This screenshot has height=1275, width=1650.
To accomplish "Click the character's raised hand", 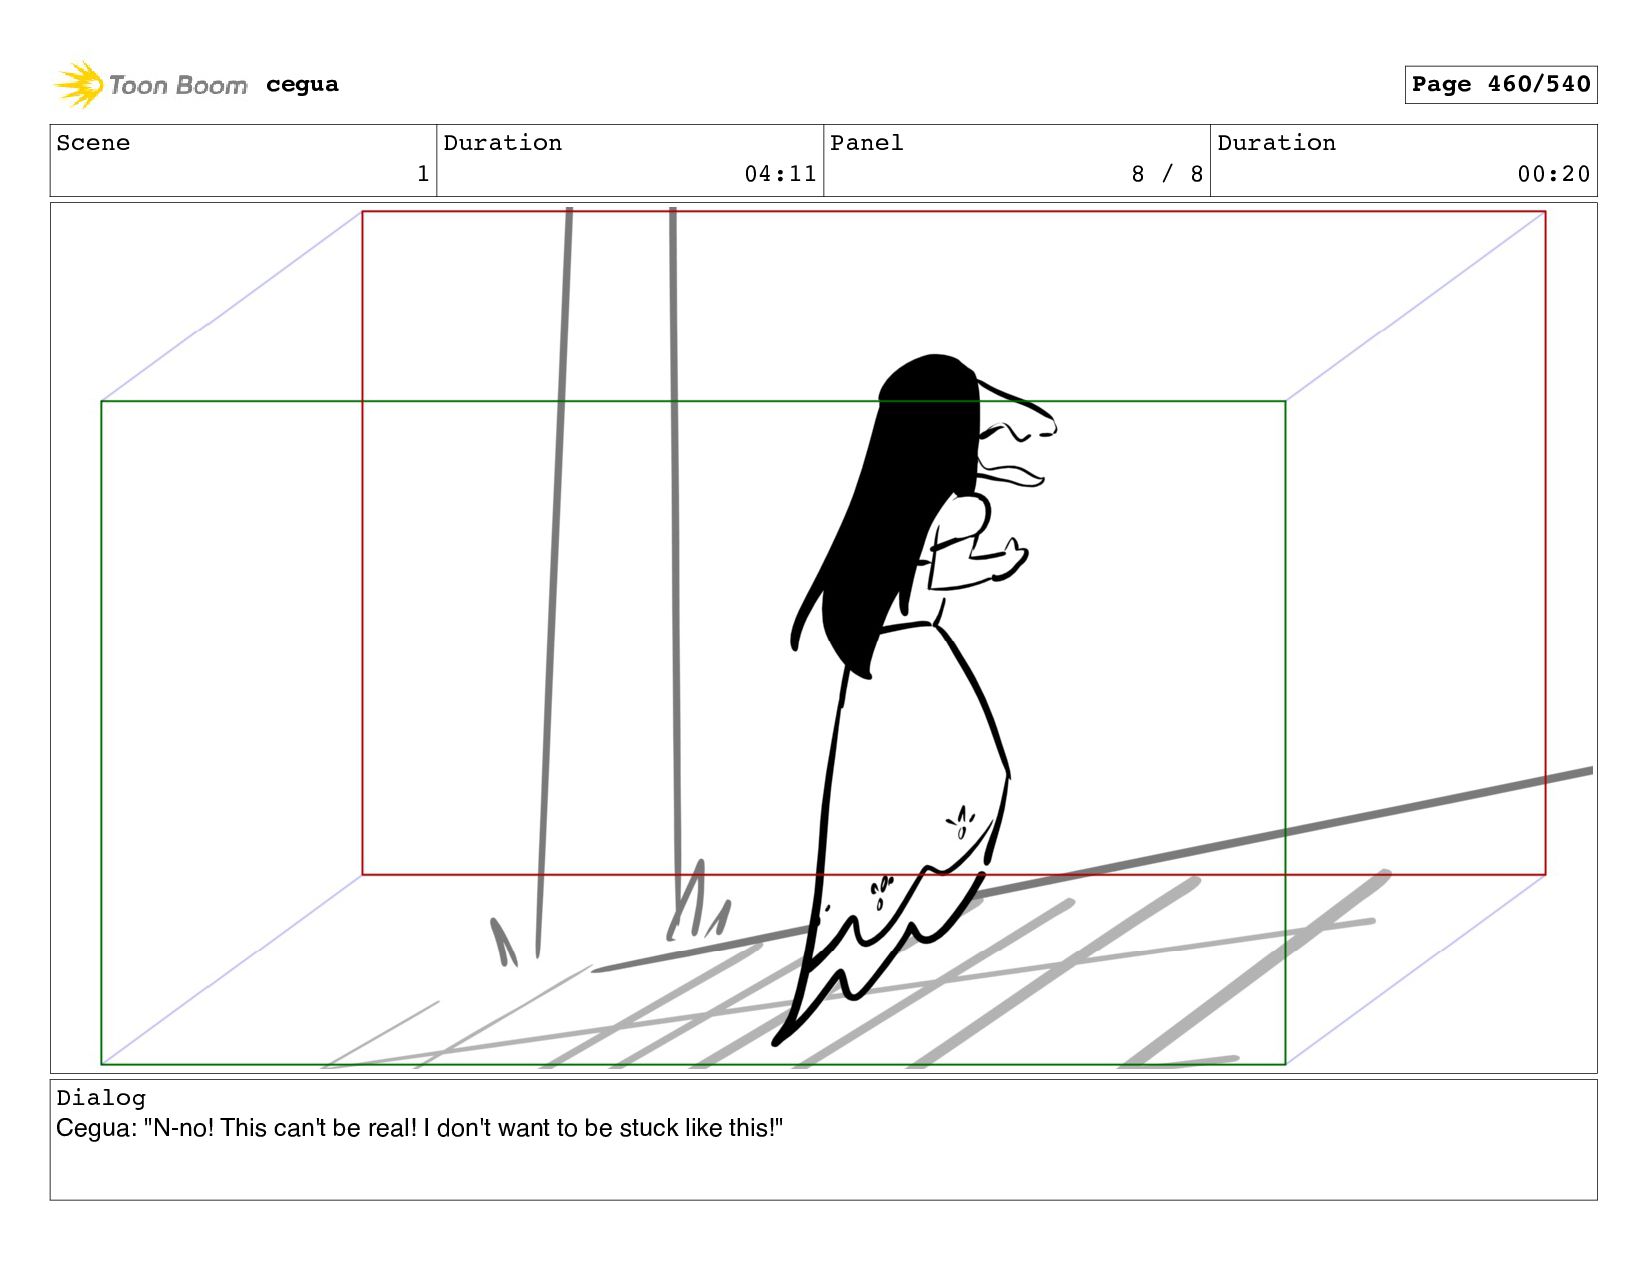I will pos(1012,558).
